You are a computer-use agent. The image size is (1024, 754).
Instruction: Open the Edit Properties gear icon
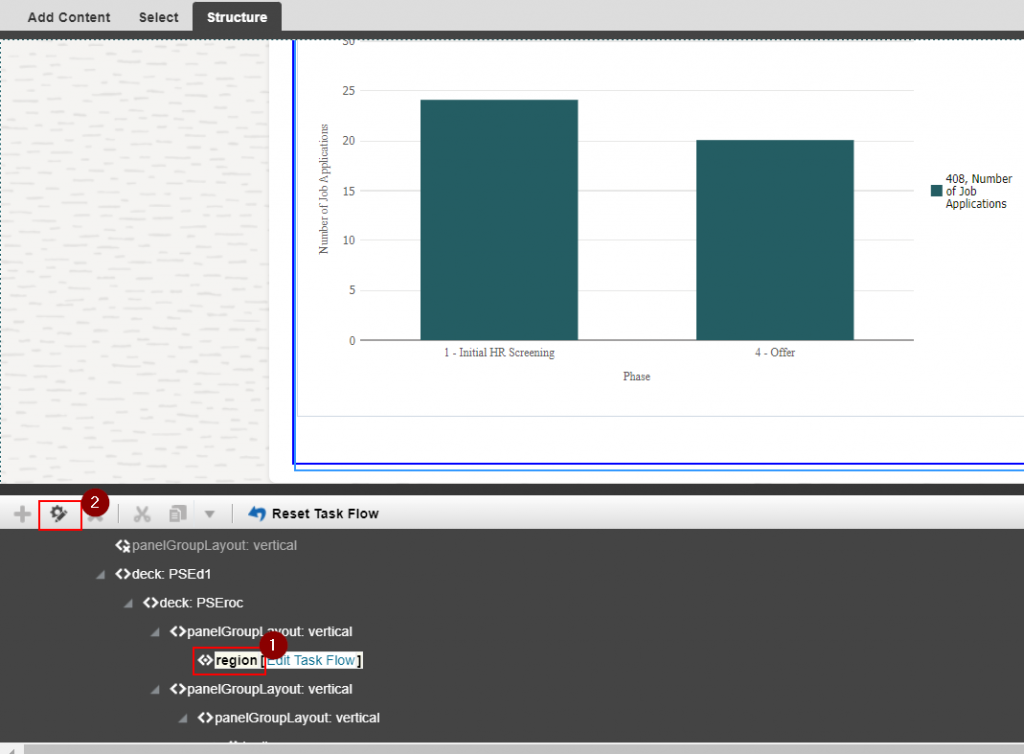[x=58, y=513]
